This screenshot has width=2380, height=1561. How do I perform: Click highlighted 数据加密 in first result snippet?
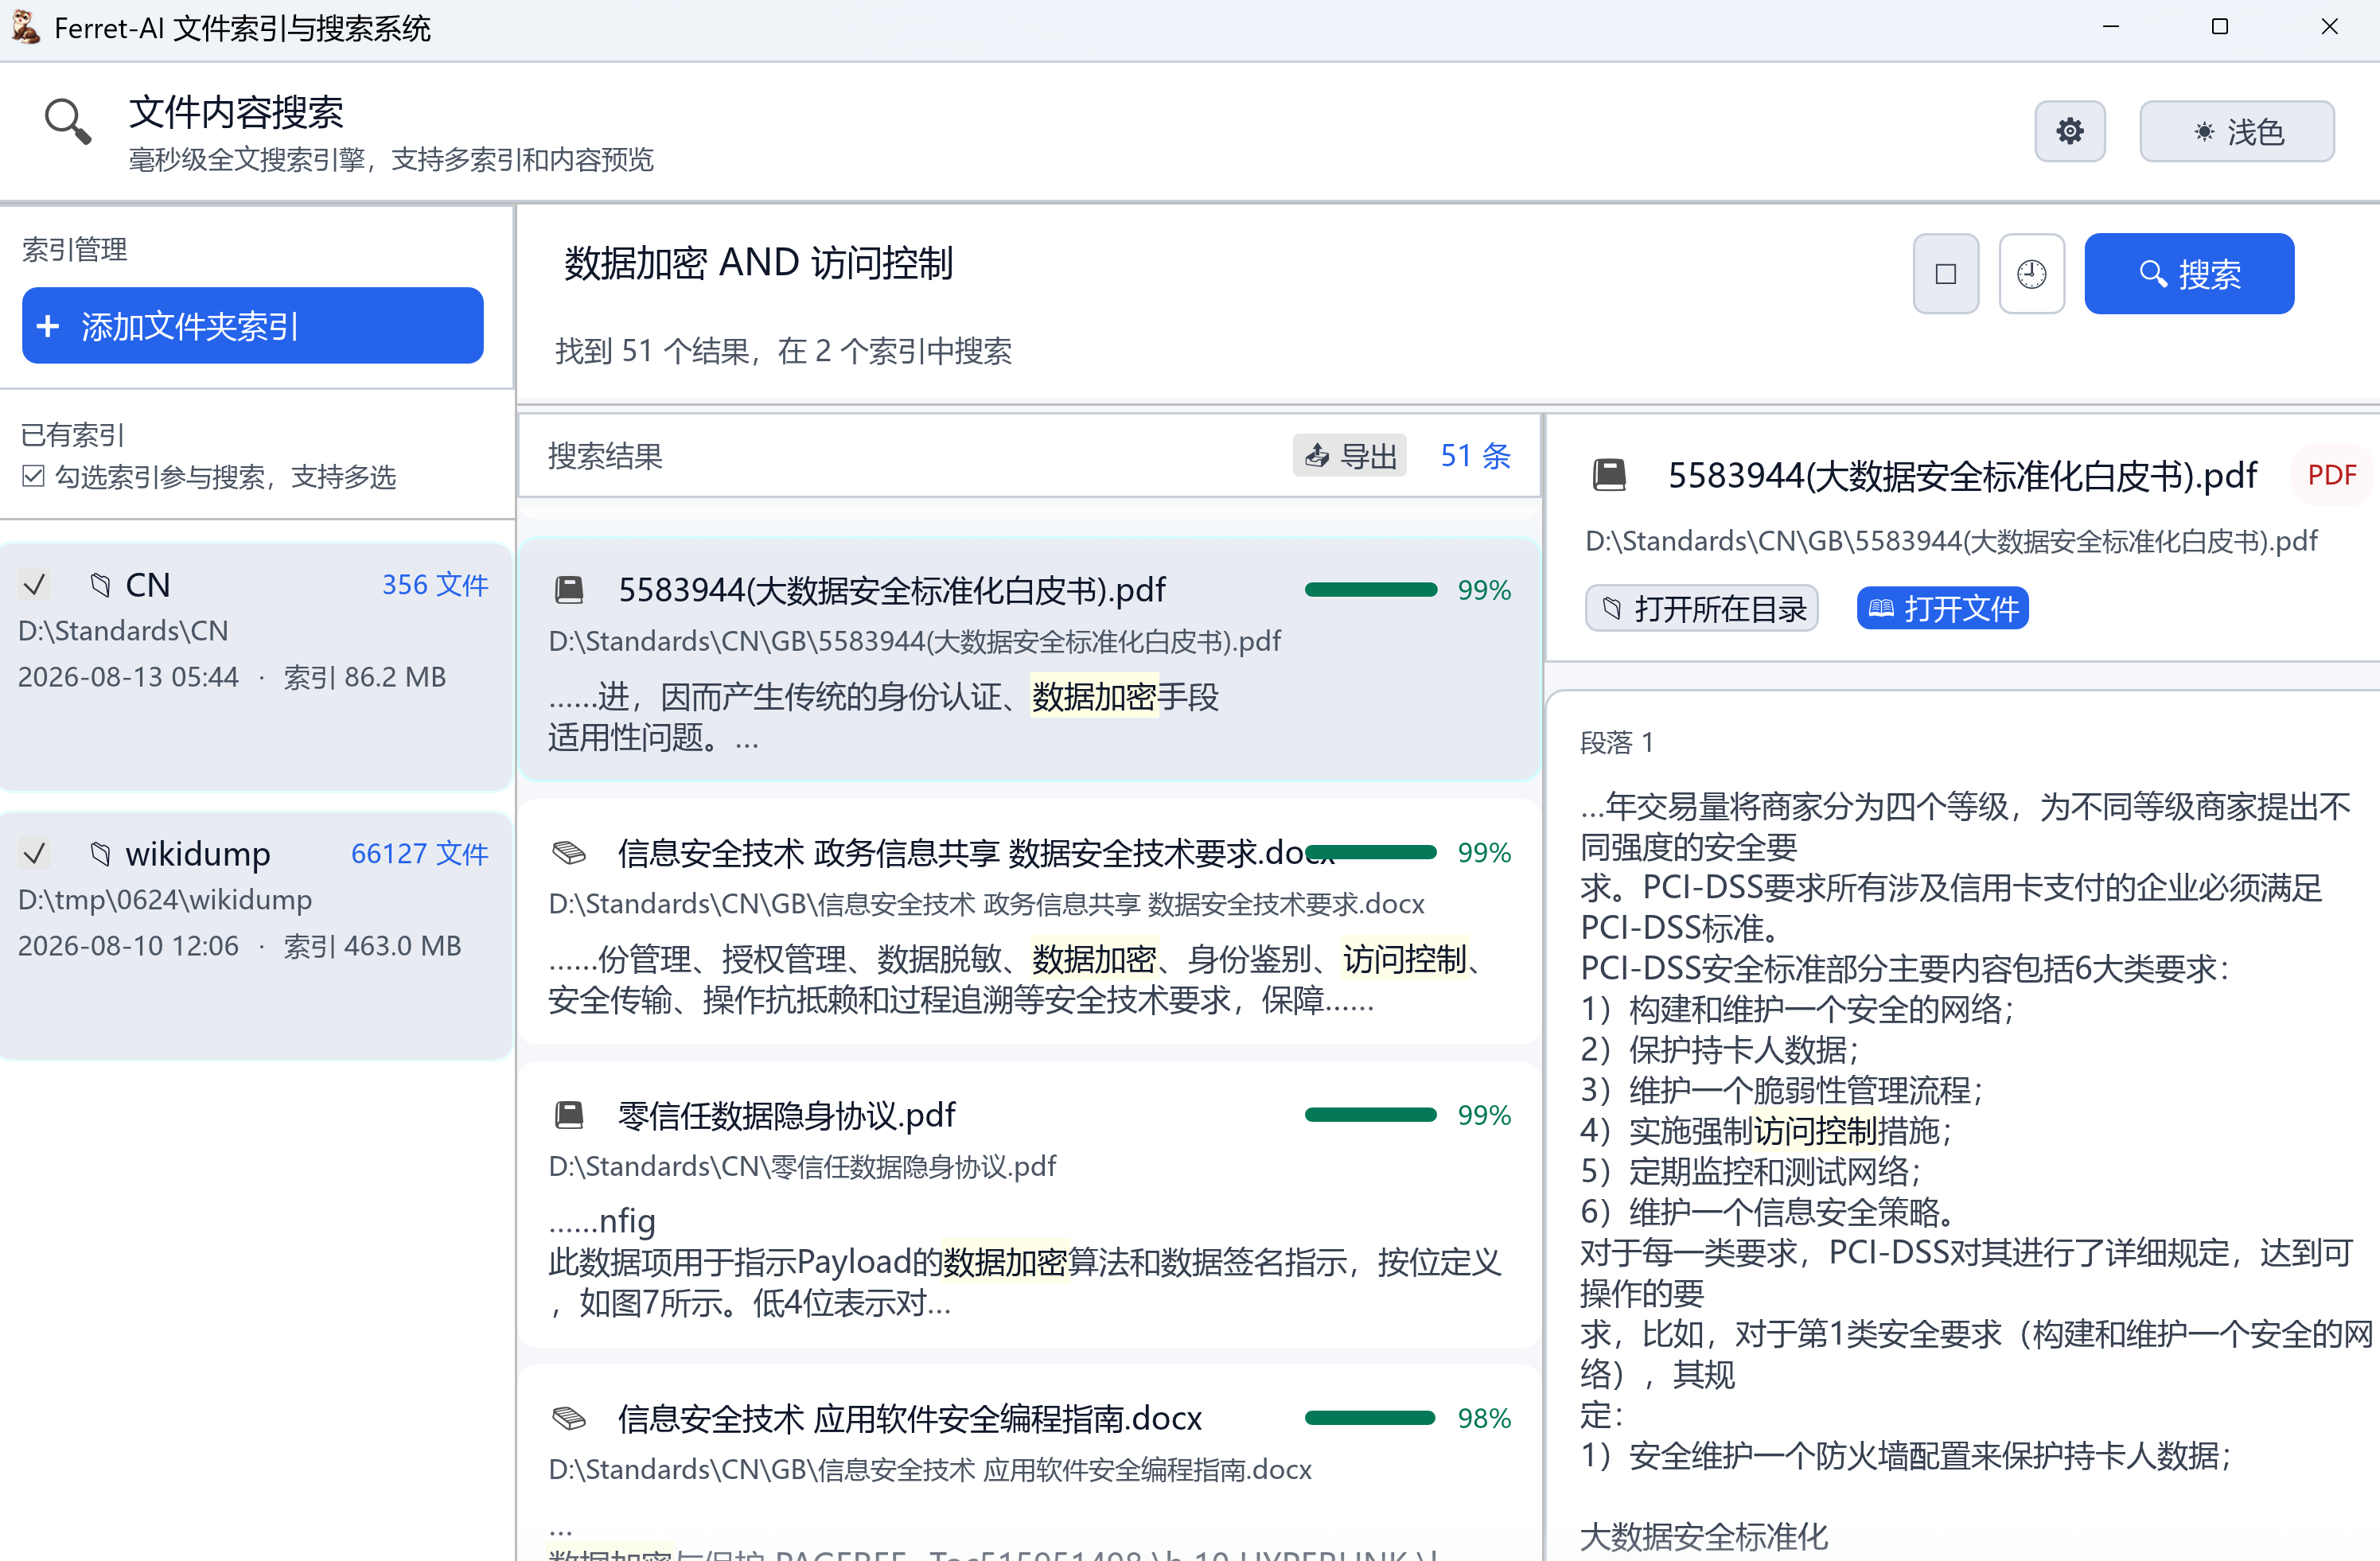[1094, 697]
